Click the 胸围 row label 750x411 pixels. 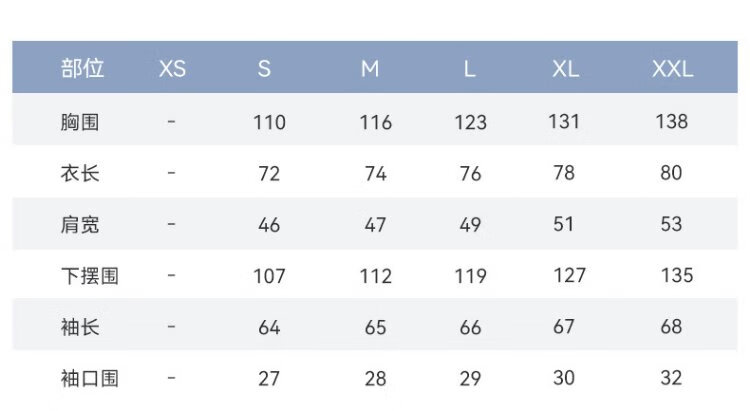[x=80, y=122]
